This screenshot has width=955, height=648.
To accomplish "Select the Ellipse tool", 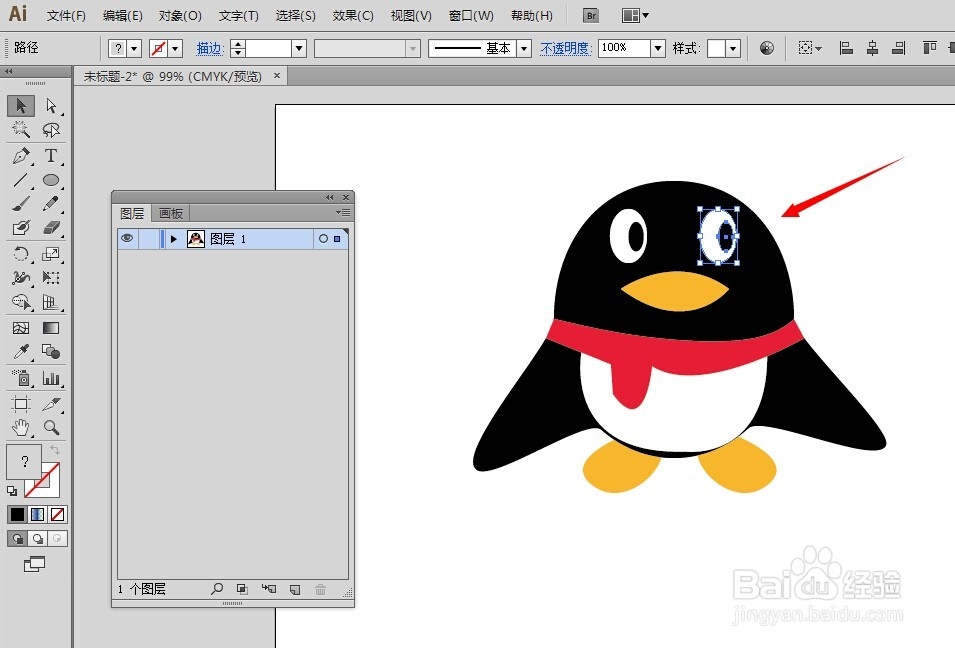I will (x=51, y=180).
